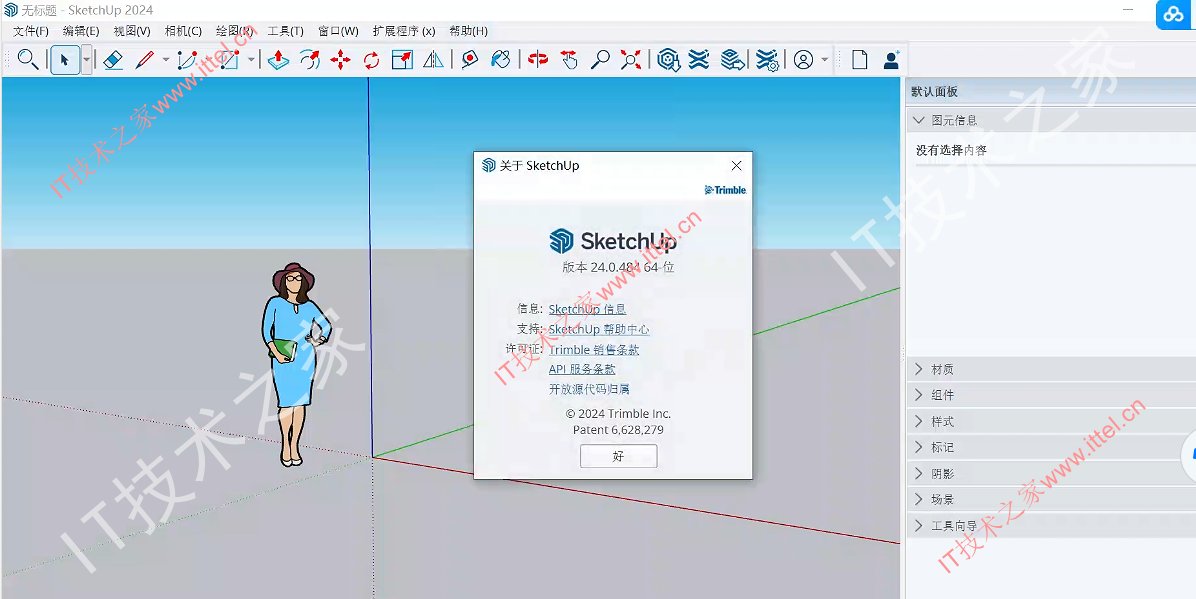Open the Extension Manager icon
This screenshot has height=599, width=1196.
pyautogui.click(x=767, y=60)
